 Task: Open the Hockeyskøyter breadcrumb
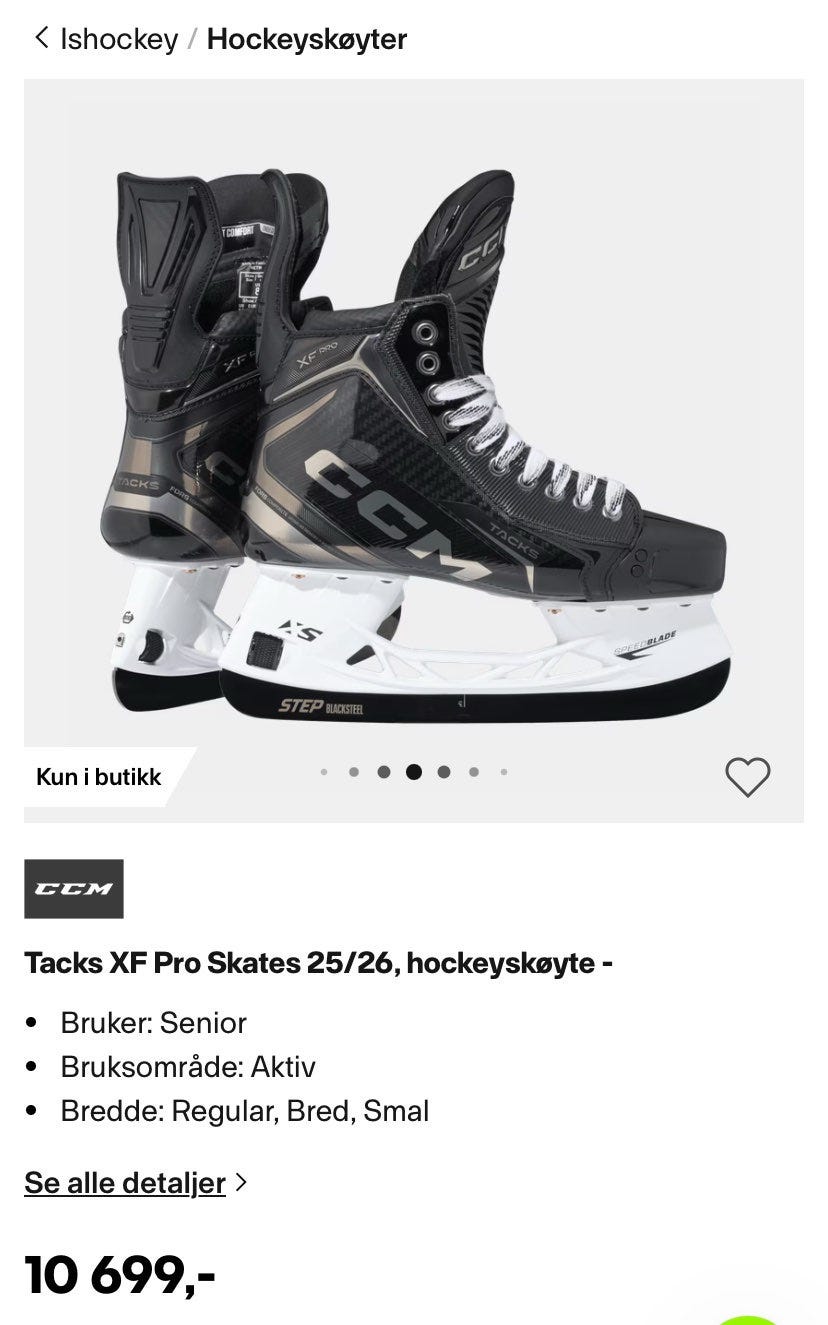307,39
